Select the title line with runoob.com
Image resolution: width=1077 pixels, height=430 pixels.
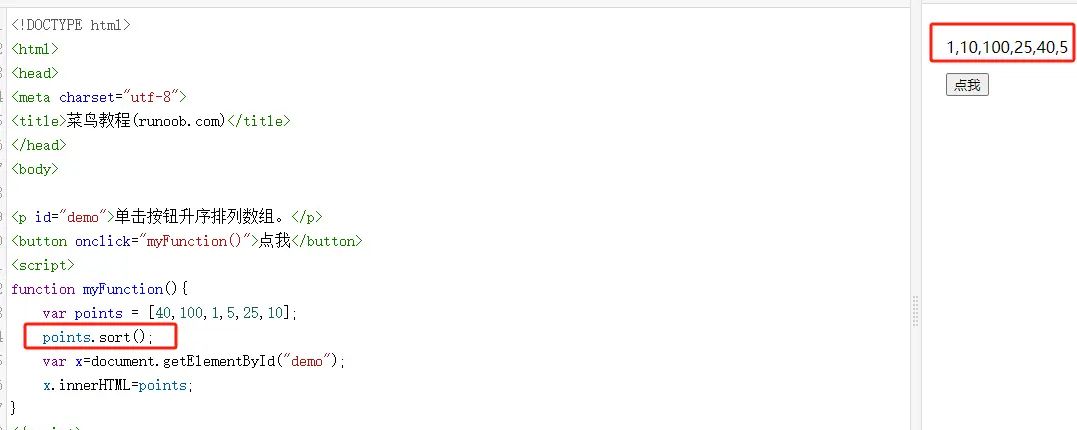[x=150, y=121]
